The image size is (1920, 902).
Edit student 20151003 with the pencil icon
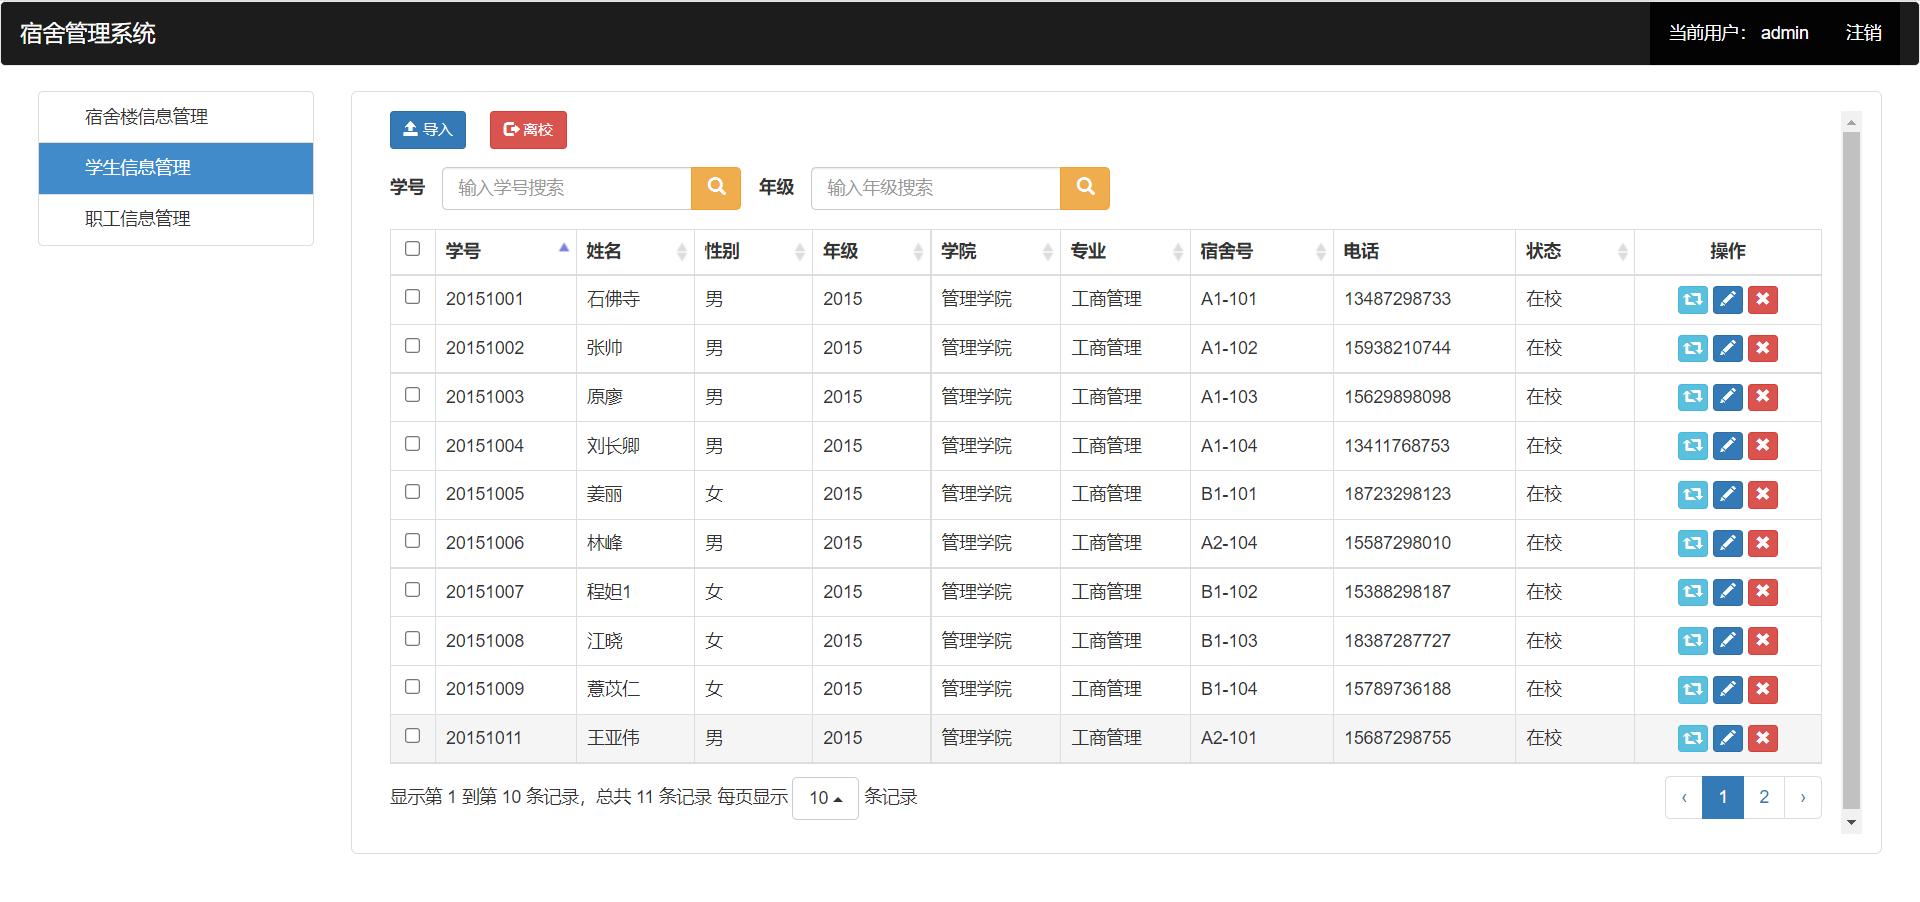point(1727,397)
